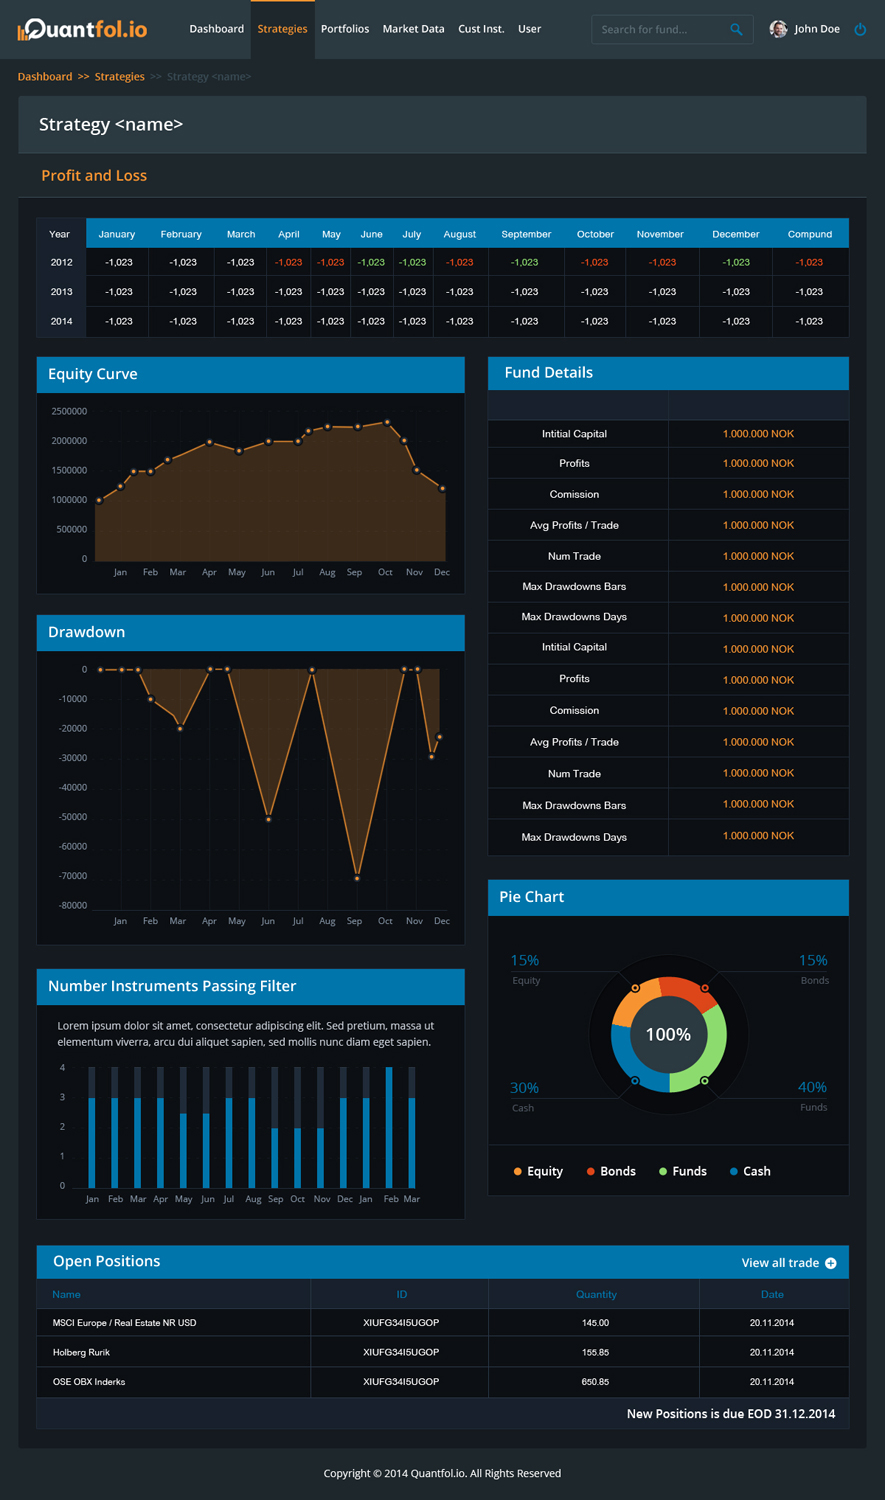This screenshot has width=885, height=1500.
Task: Click the 15% Bonds label
Action: [x=813, y=968]
